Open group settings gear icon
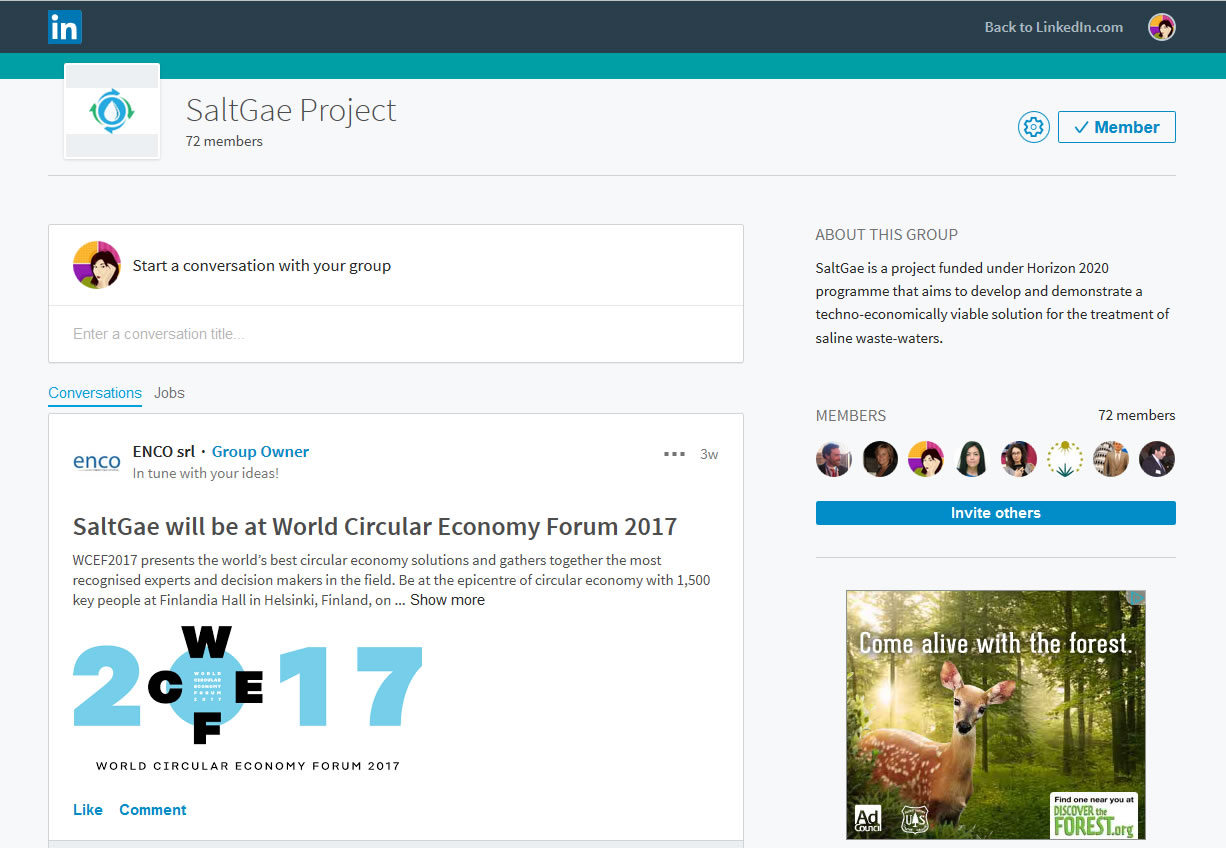The width and height of the screenshot is (1226, 848). pyautogui.click(x=1033, y=127)
